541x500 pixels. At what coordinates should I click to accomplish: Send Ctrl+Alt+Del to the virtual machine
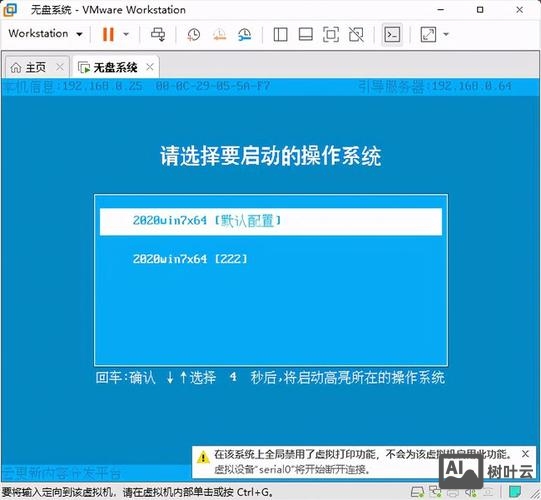[158, 34]
